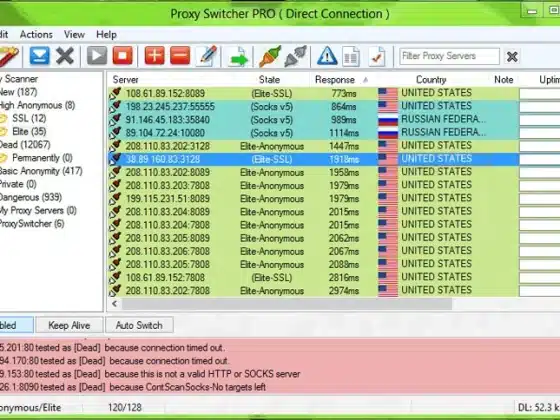The width and height of the screenshot is (560, 420).
Task: Open the Actions menu
Action: click(36, 35)
